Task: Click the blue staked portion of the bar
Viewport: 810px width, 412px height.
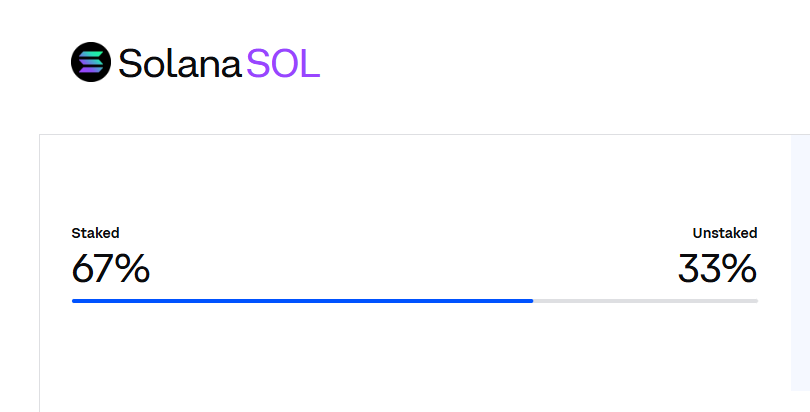Action: tap(300, 300)
